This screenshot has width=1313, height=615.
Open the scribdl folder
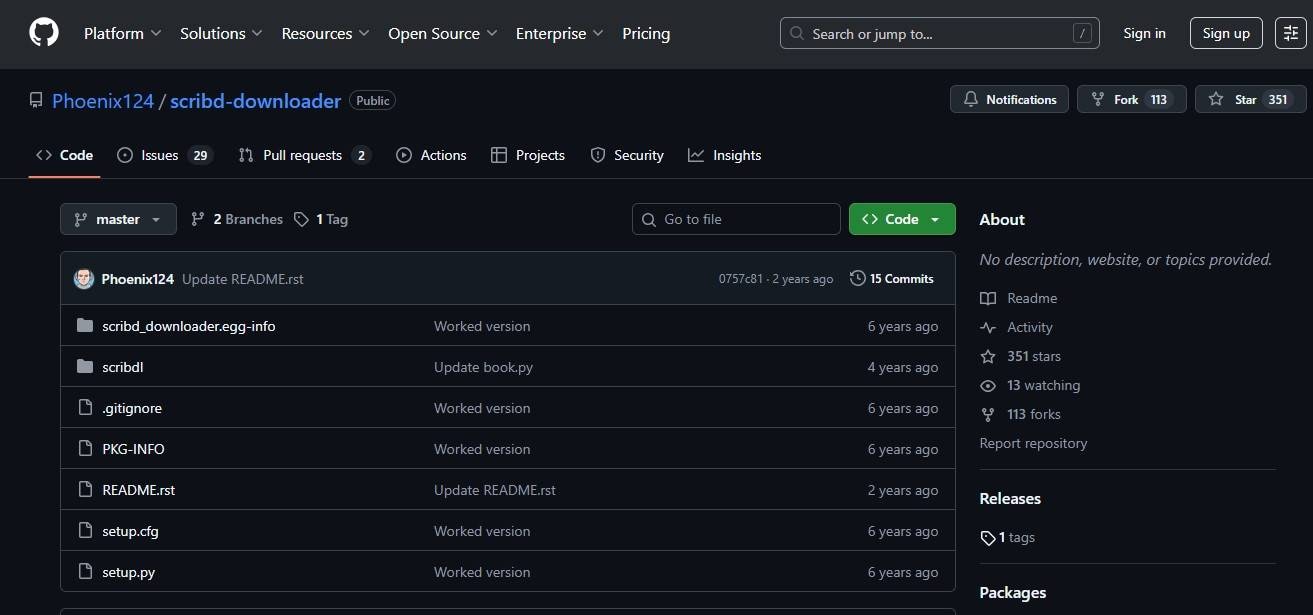point(123,367)
